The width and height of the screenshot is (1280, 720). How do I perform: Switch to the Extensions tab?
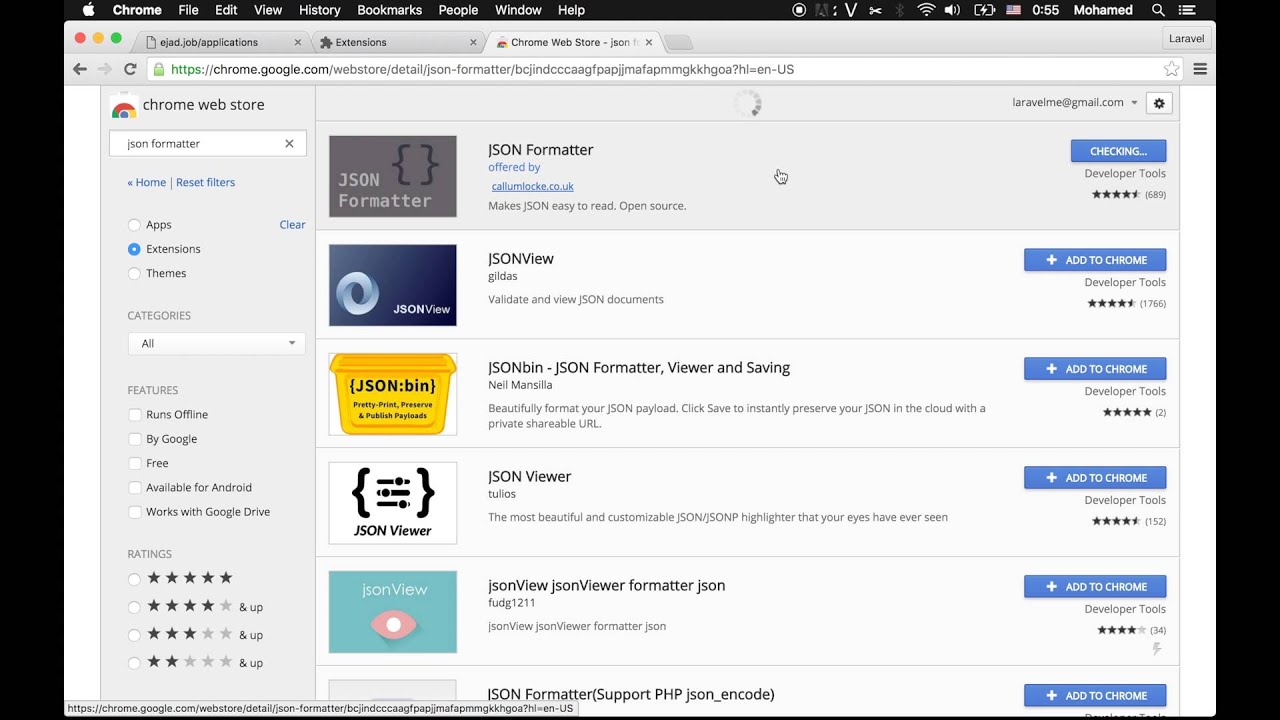(396, 42)
